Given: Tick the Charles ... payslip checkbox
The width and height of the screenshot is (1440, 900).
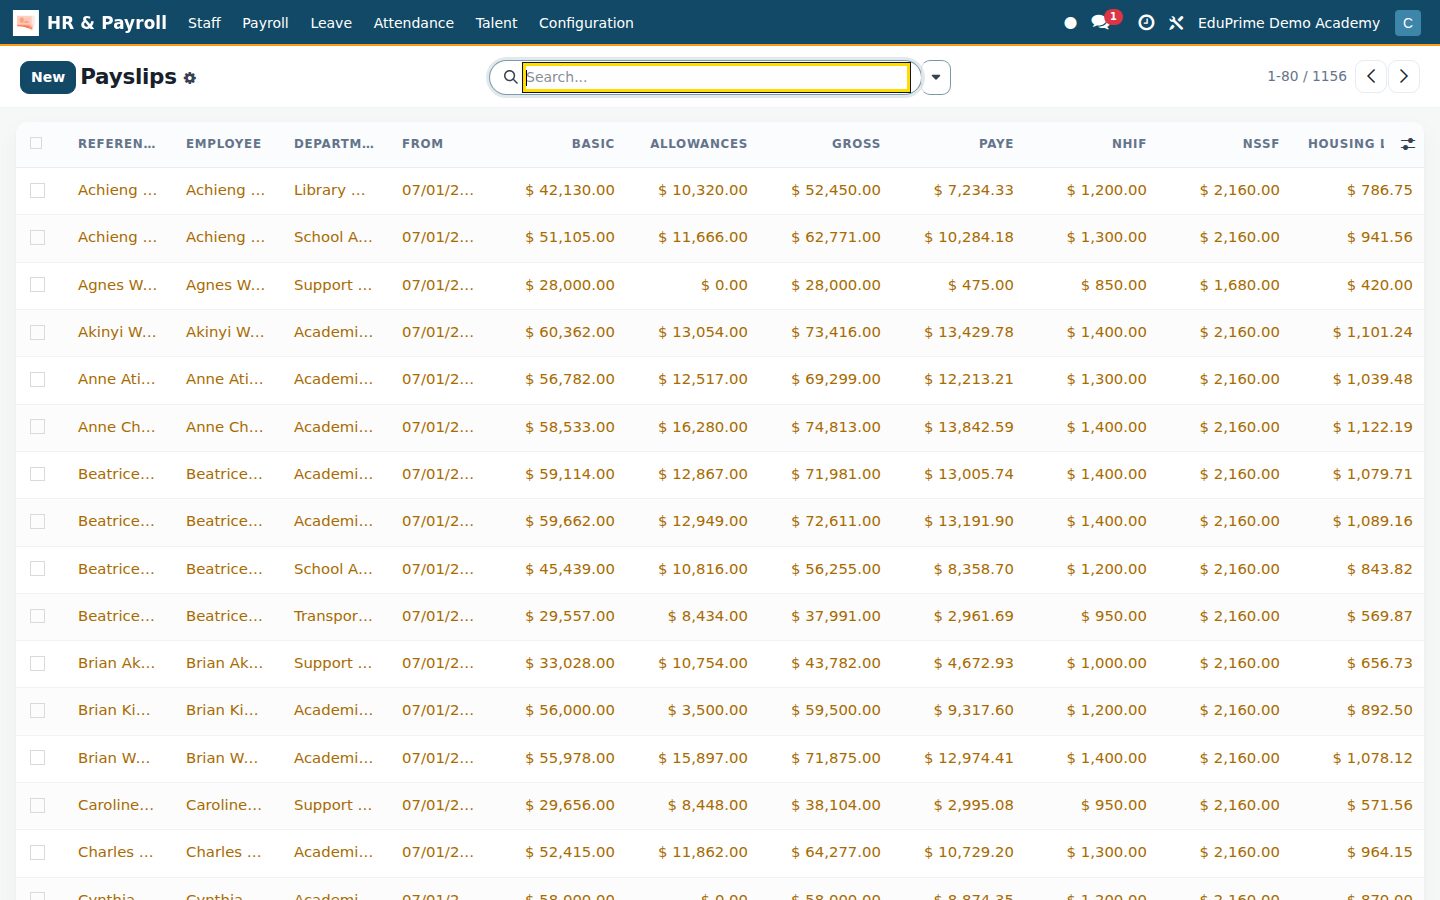Looking at the screenshot, I should coord(37,852).
